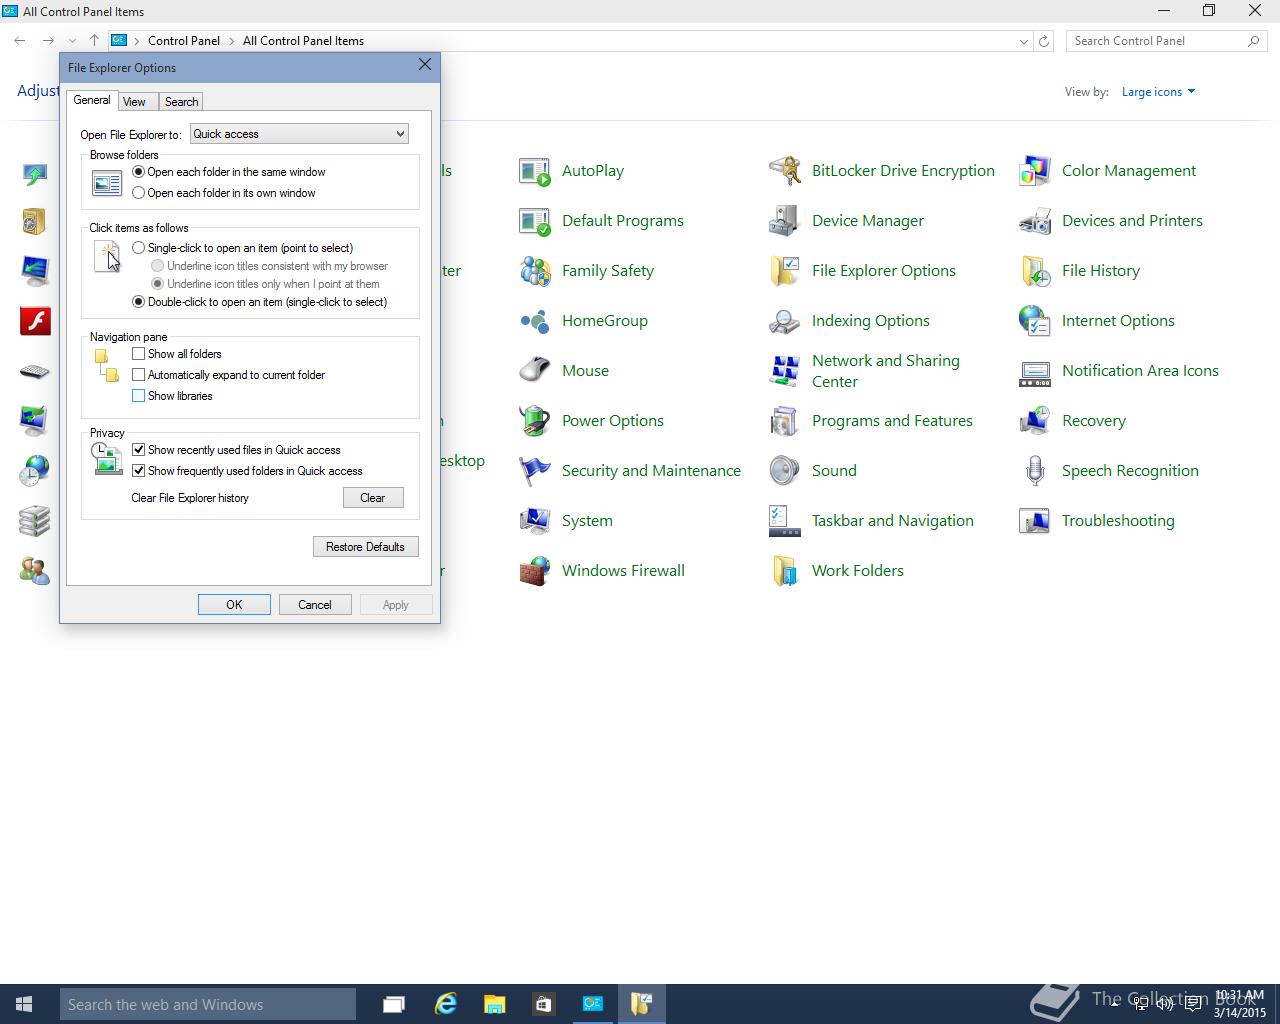
Task: Open the Windows Start button
Action: (x=25, y=1004)
